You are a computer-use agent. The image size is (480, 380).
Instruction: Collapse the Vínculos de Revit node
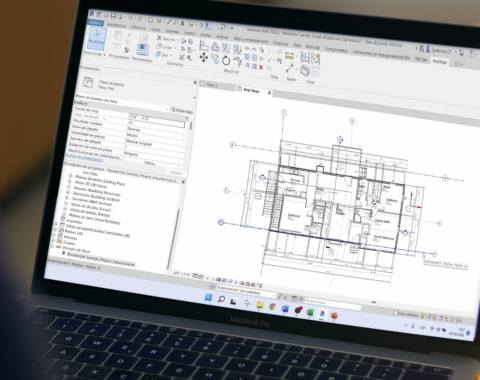(52, 246)
